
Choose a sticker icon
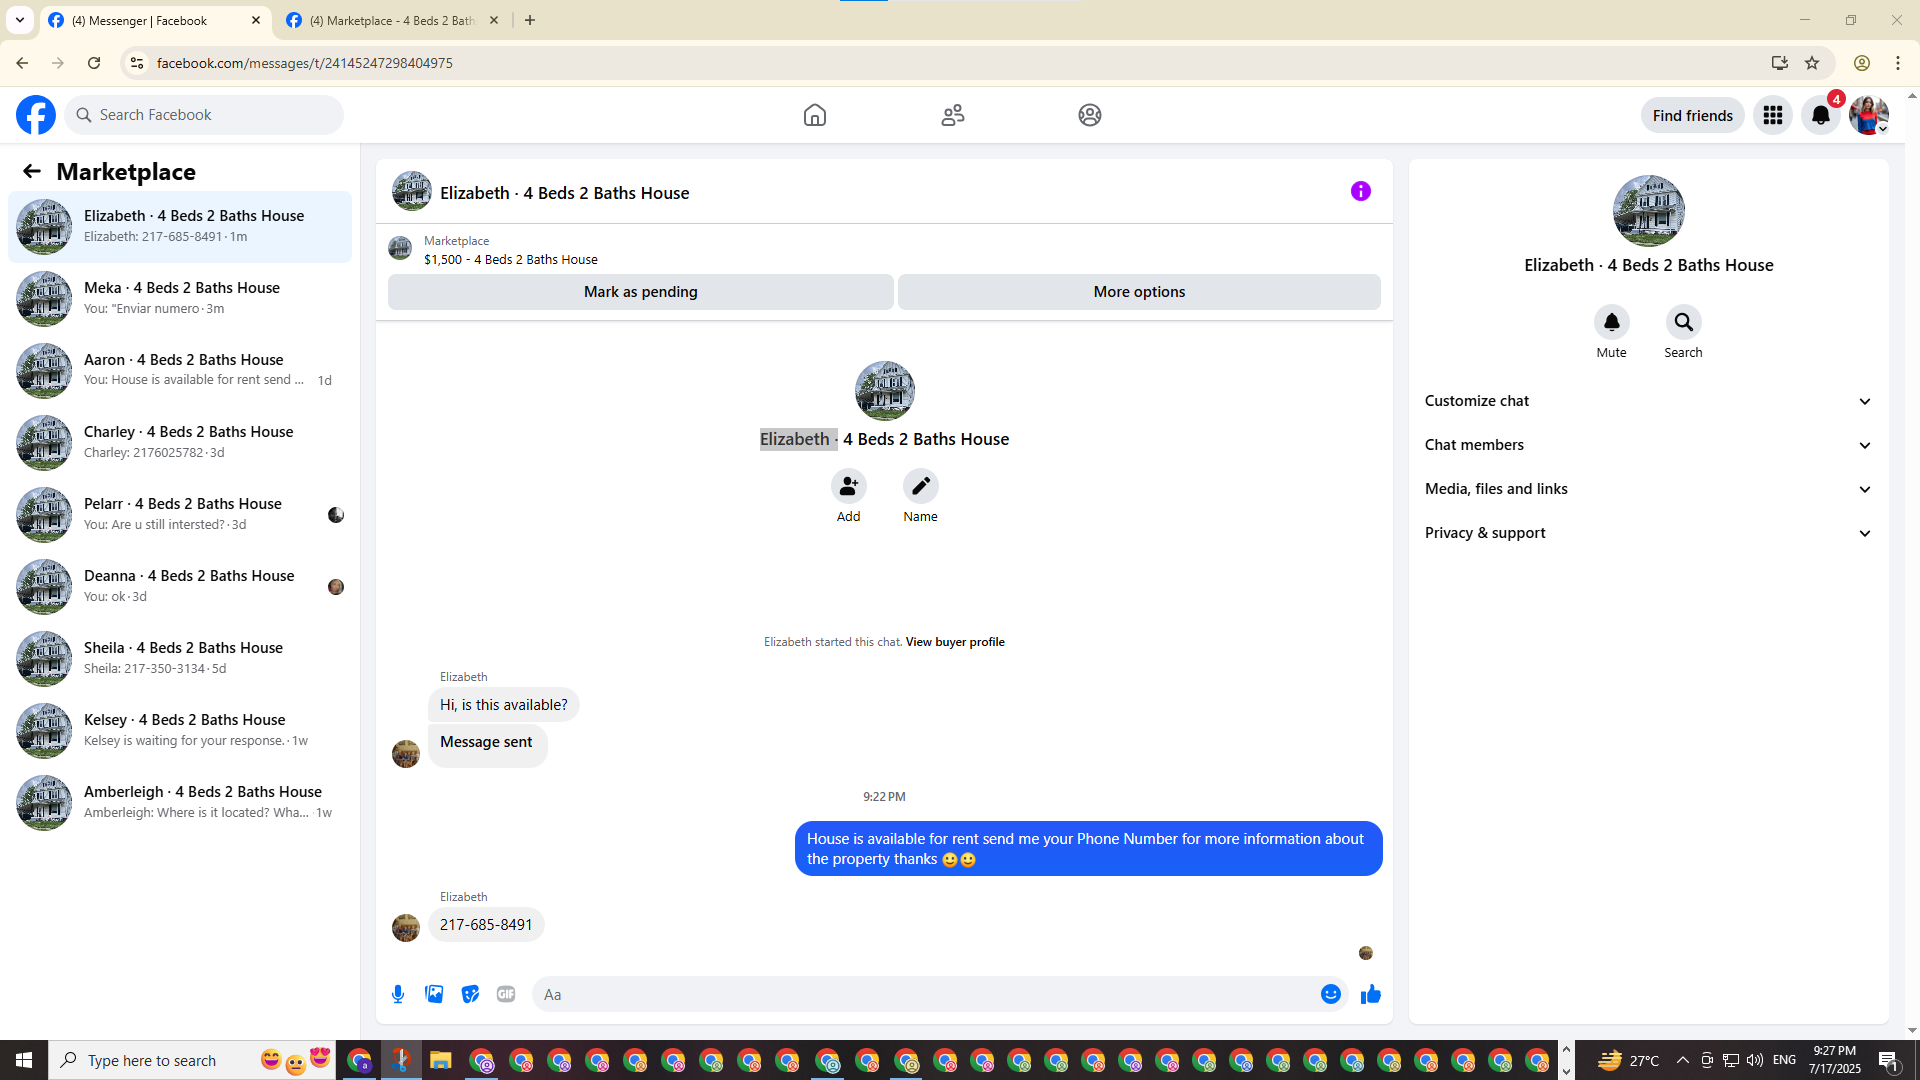[470, 994]
